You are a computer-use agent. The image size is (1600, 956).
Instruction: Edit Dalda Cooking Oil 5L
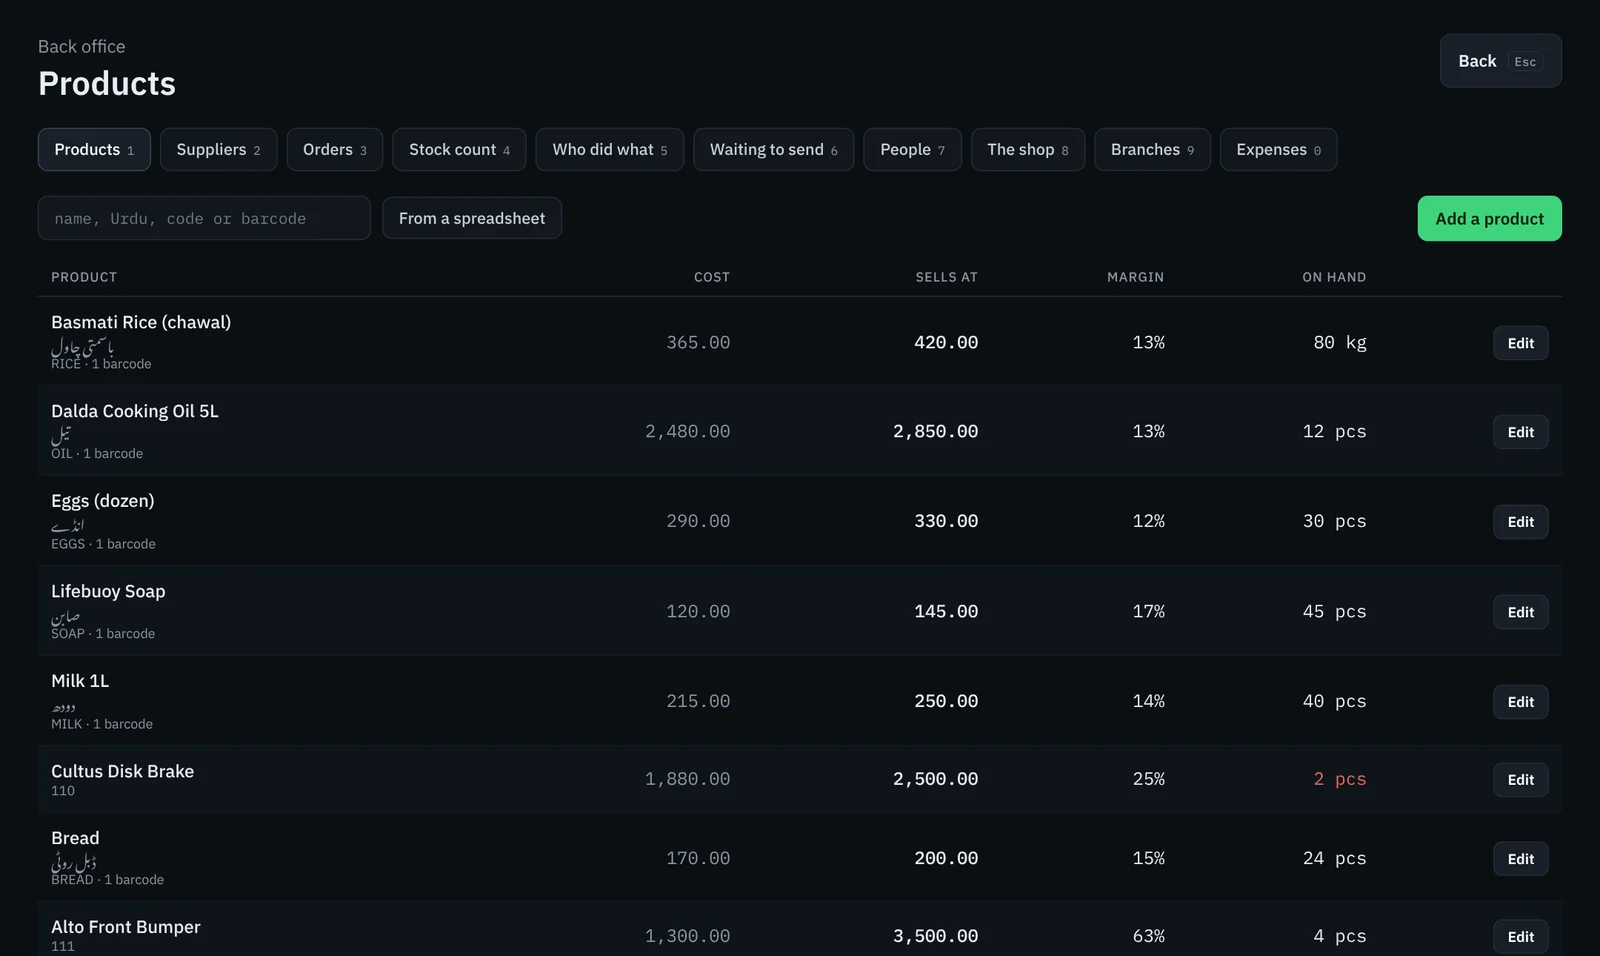[x=1520, y=432]
